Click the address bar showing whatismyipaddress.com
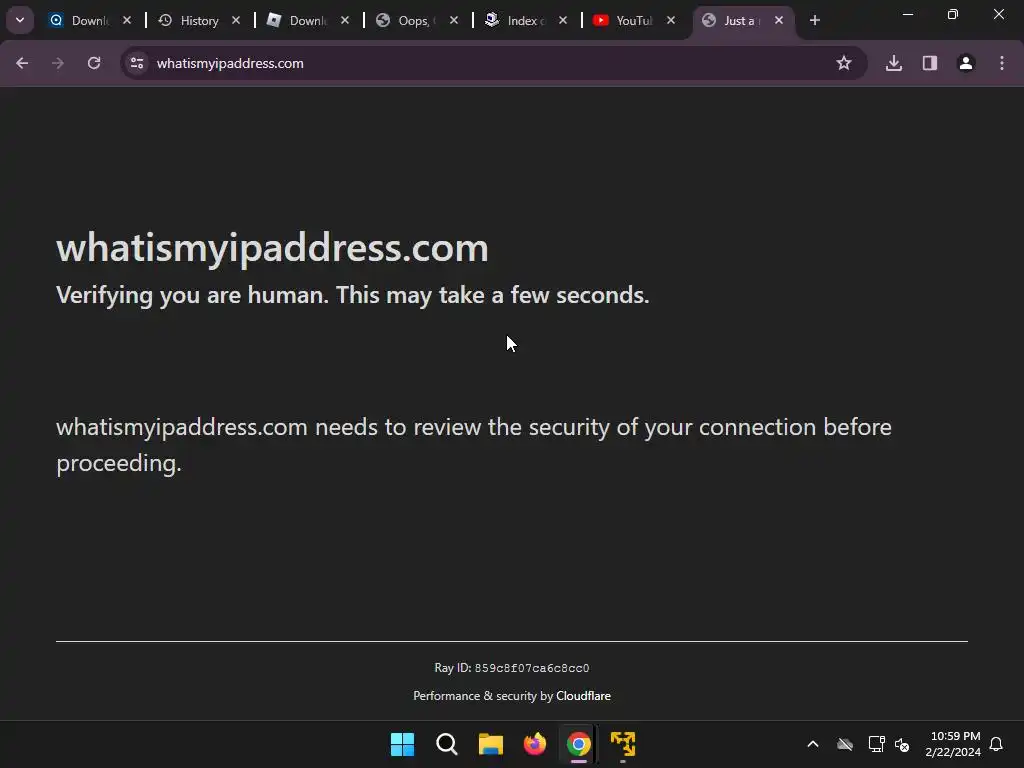 (494, 63)
